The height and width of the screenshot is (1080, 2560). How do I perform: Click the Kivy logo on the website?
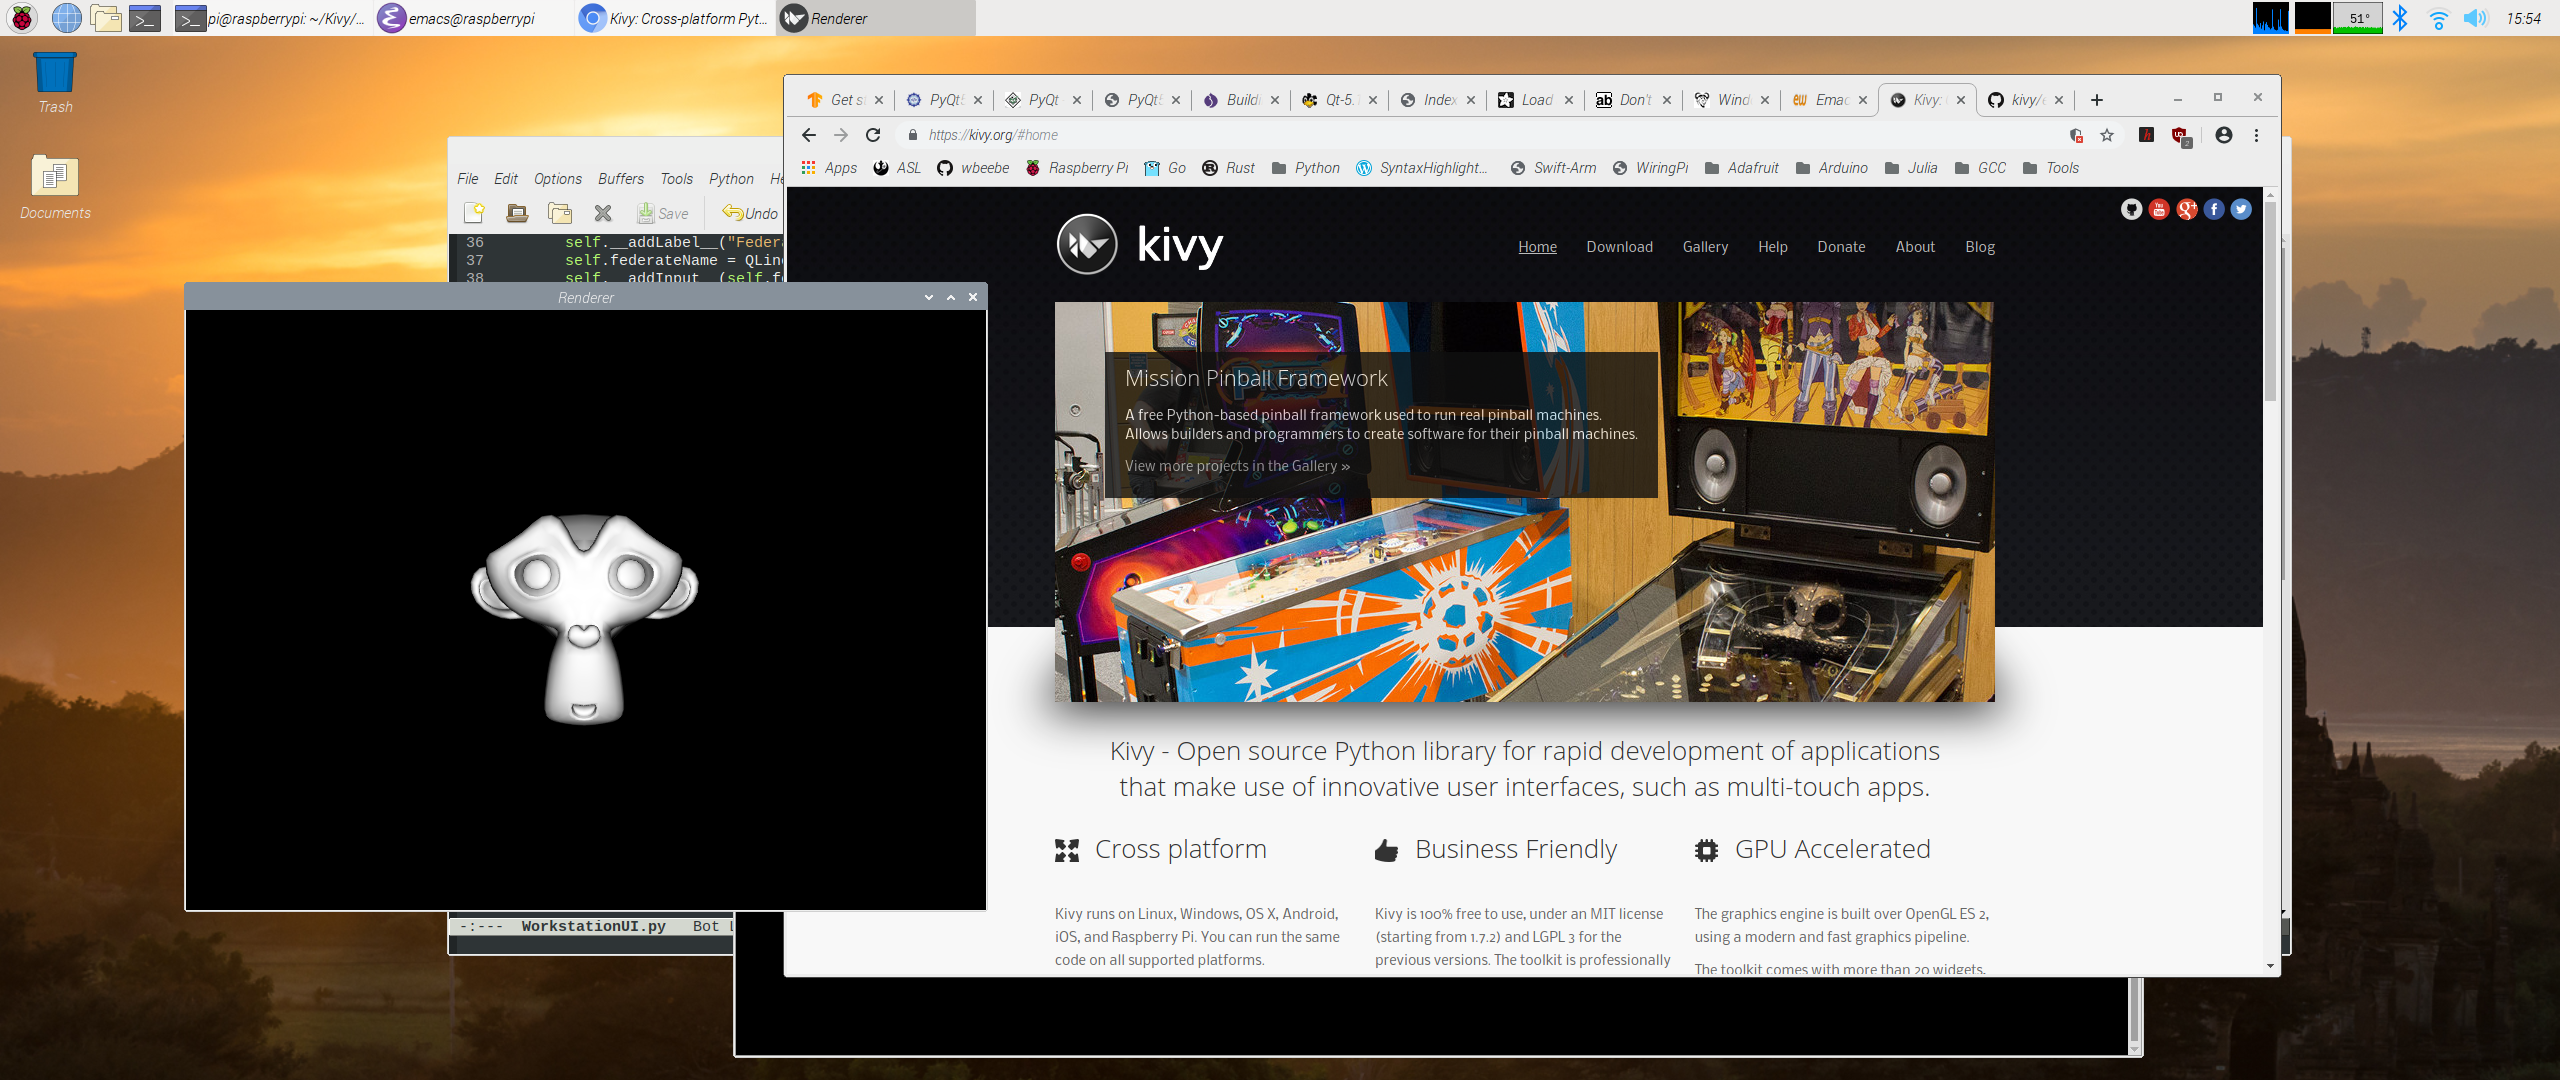(1140, 244)
